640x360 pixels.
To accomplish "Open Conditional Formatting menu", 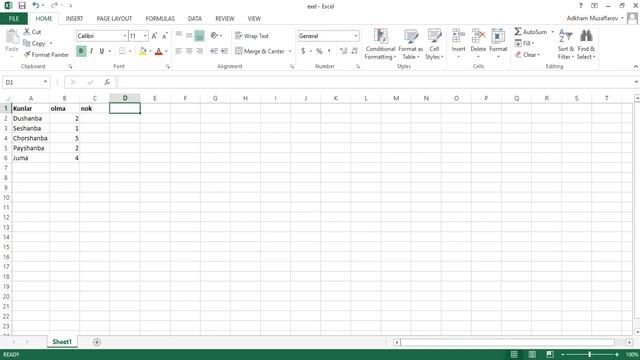I will pos(380,44).
